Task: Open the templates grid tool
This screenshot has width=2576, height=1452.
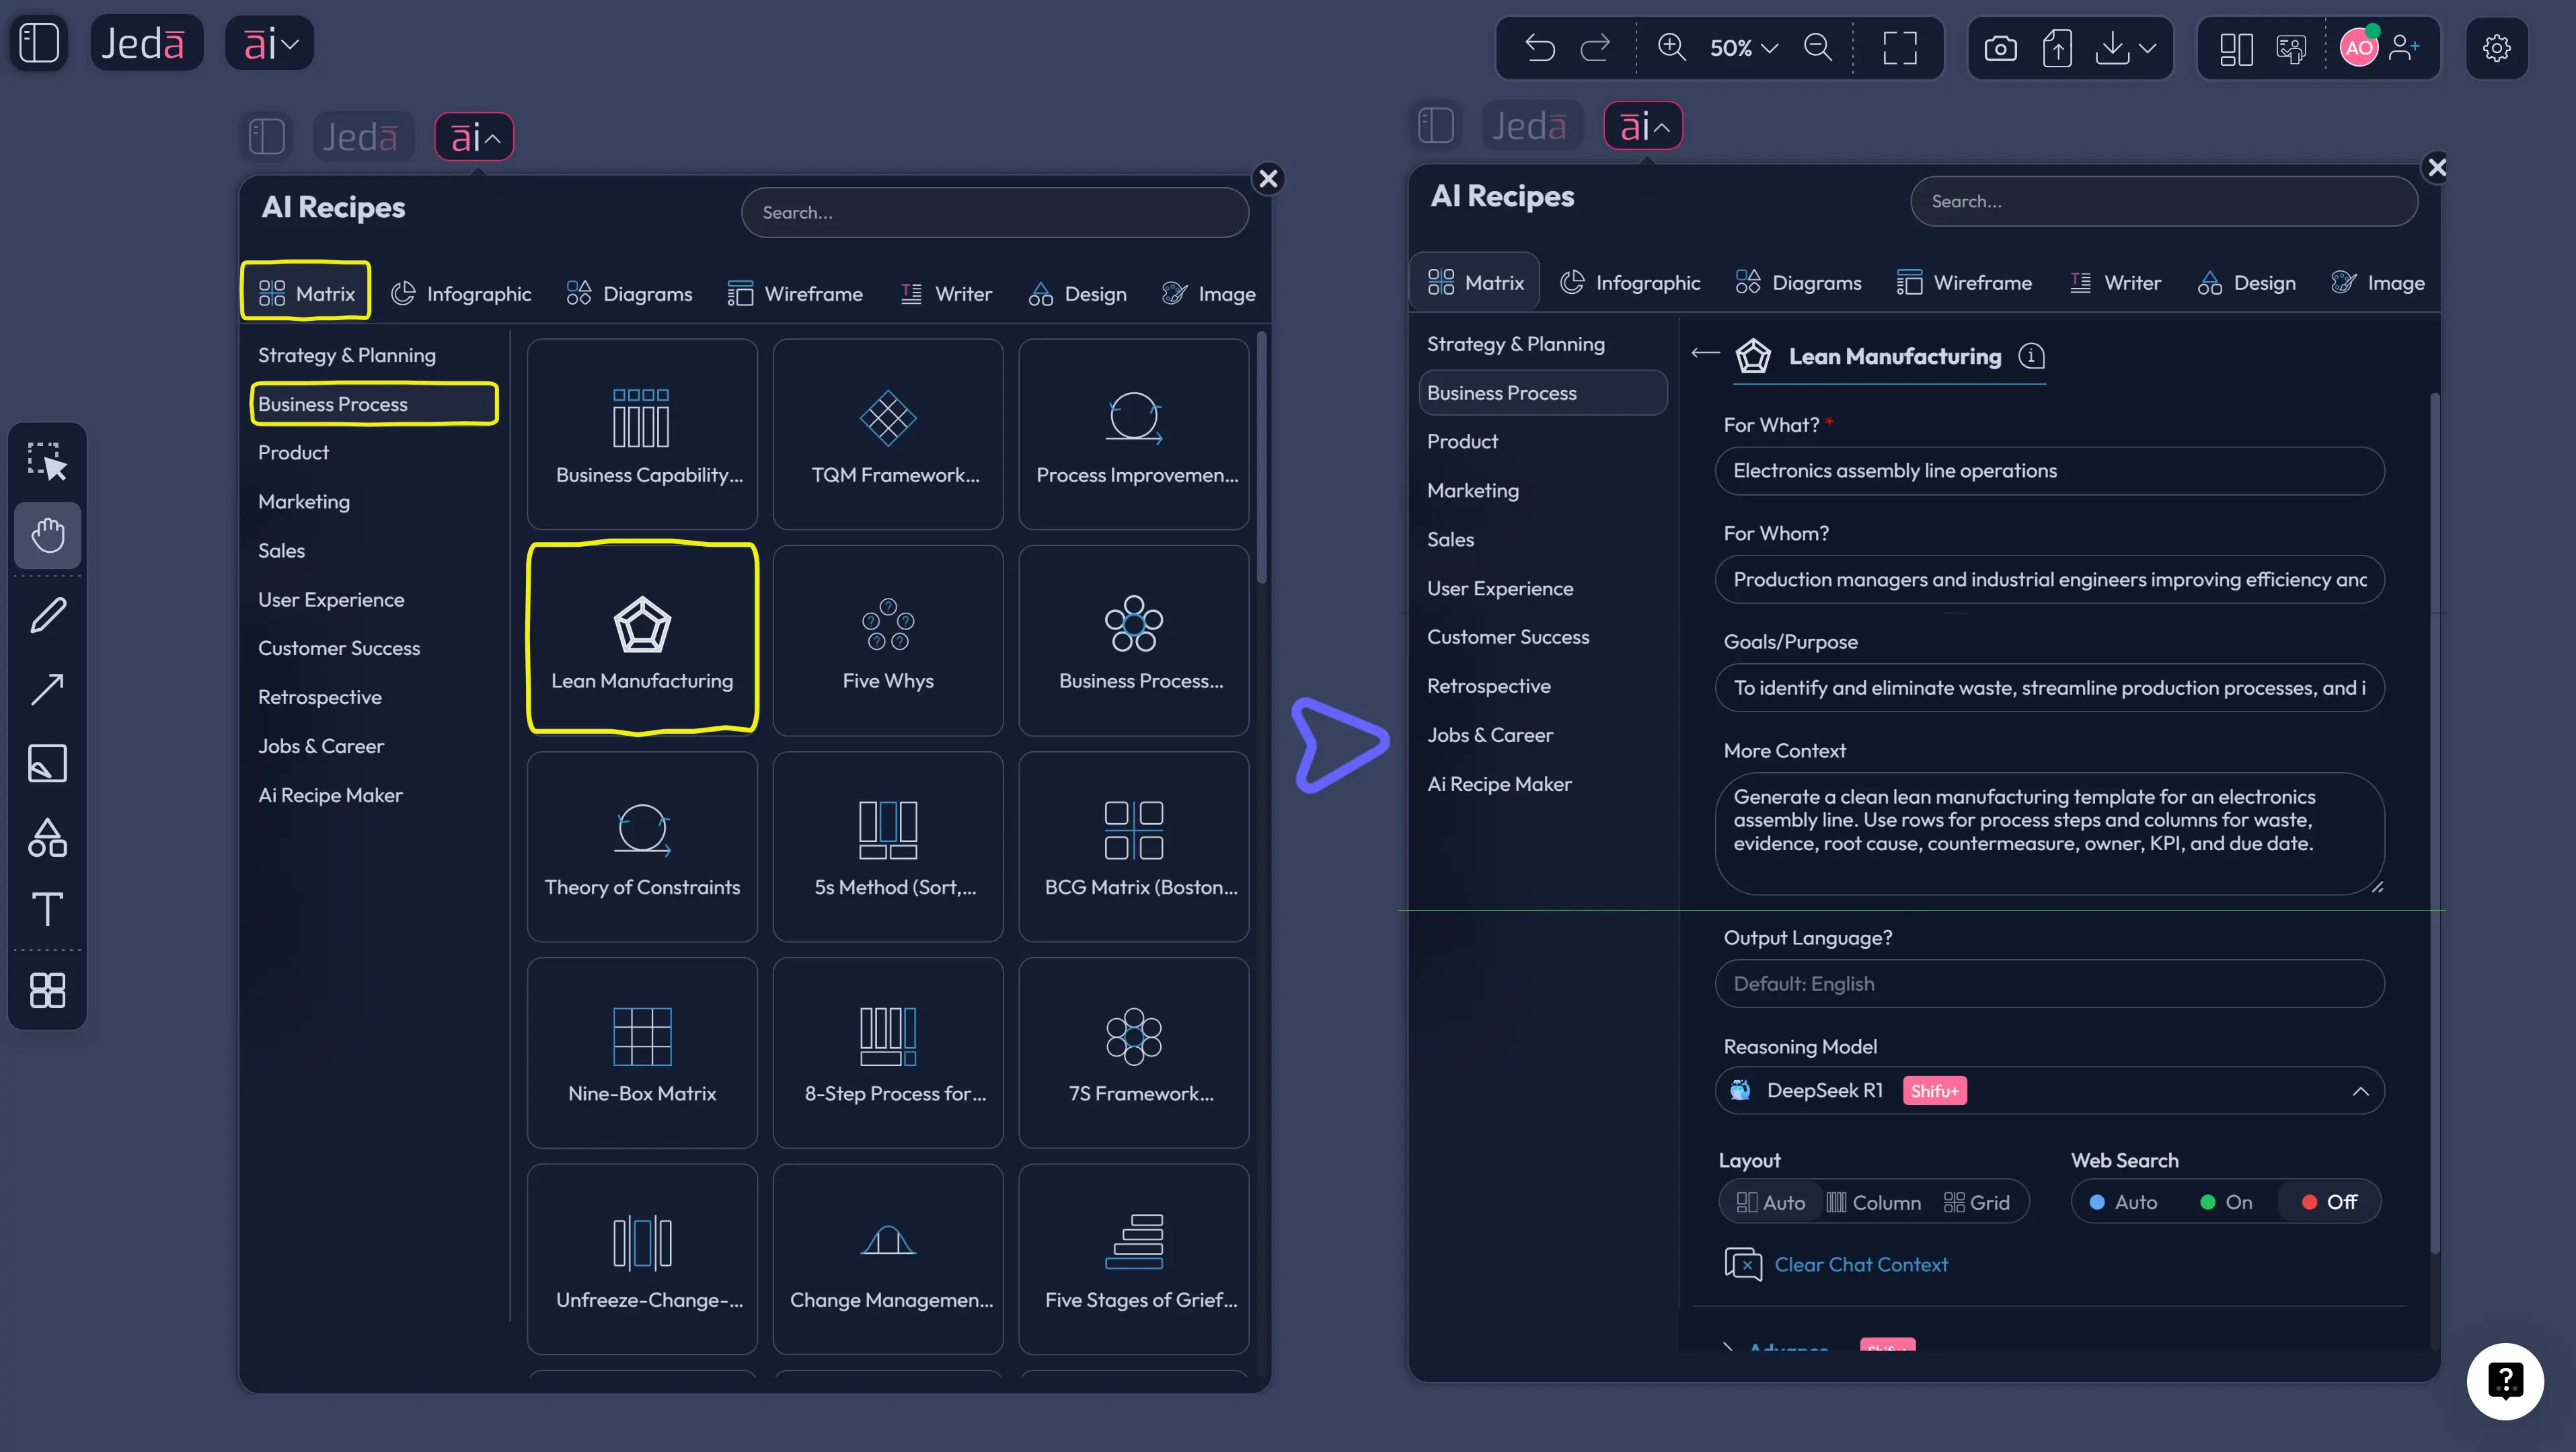Action: 47,990
